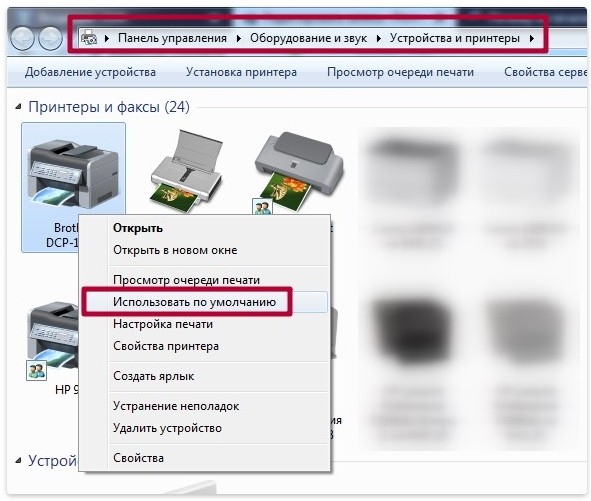The height and width of the screenshot is (501, 591).
Task: Click Добавление устройства toolbar button
Action: pos(90,72)
